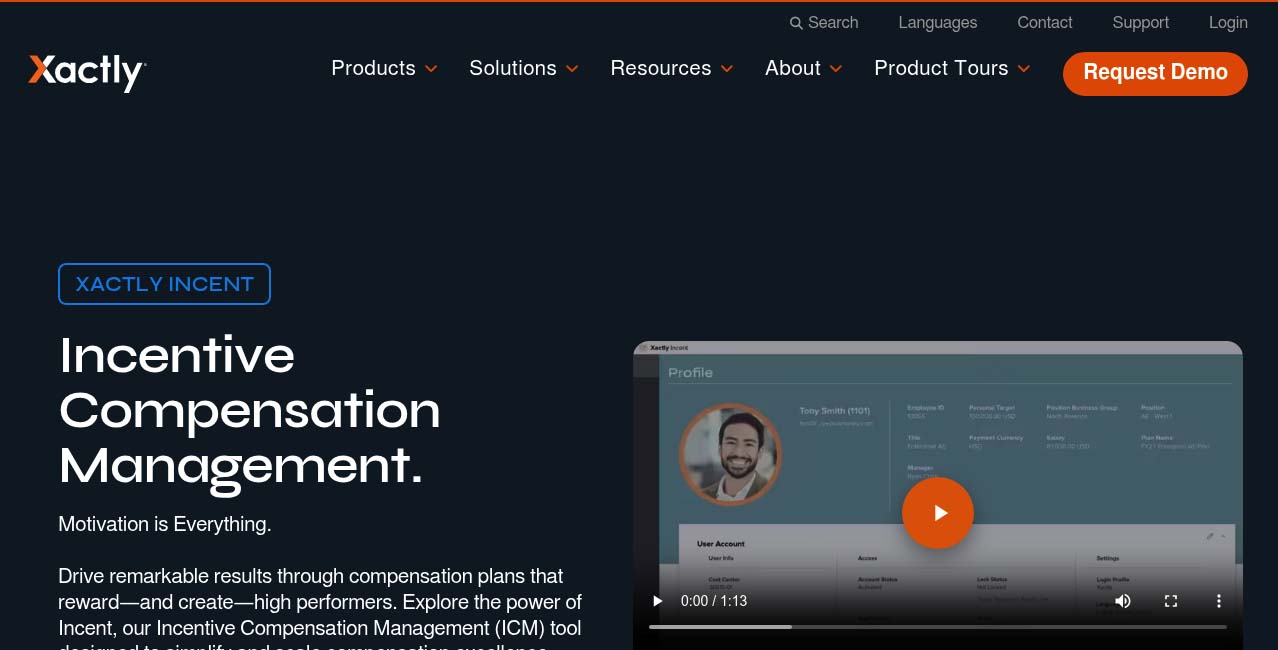Click the XACTLY INCENT badge
The height and width of the screenshot is (650, 1278).
coord(165,284)
